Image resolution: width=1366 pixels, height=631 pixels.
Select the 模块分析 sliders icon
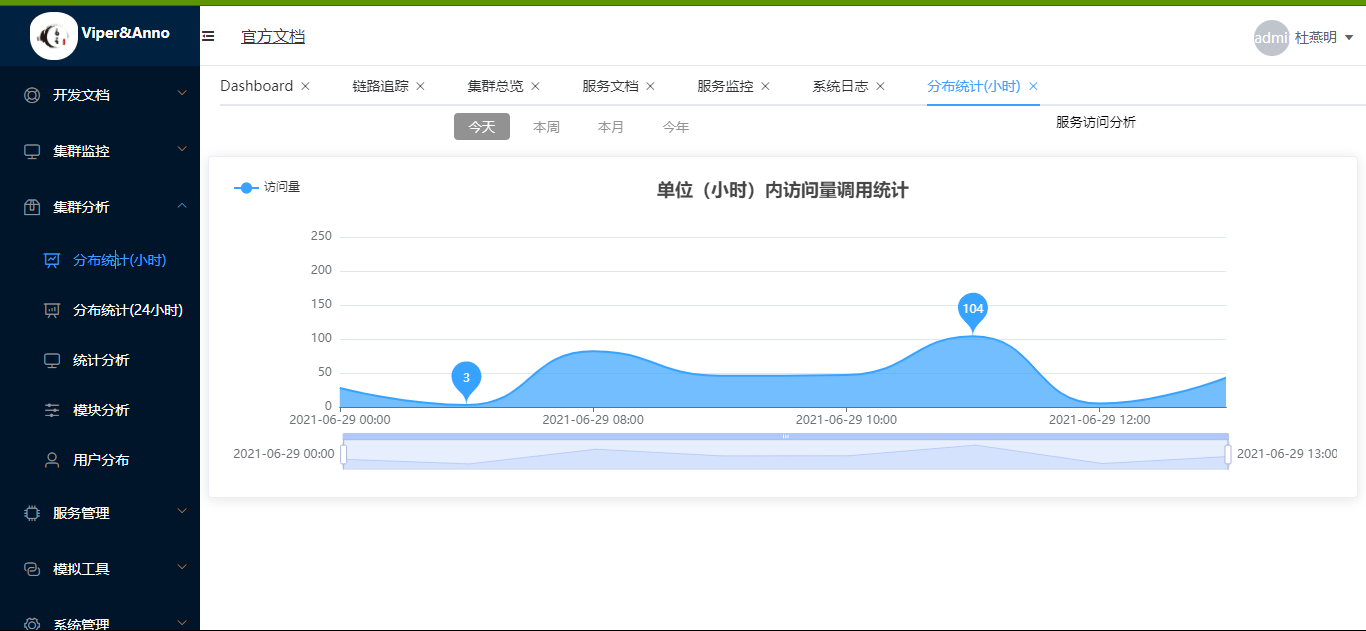click(52, 409)
